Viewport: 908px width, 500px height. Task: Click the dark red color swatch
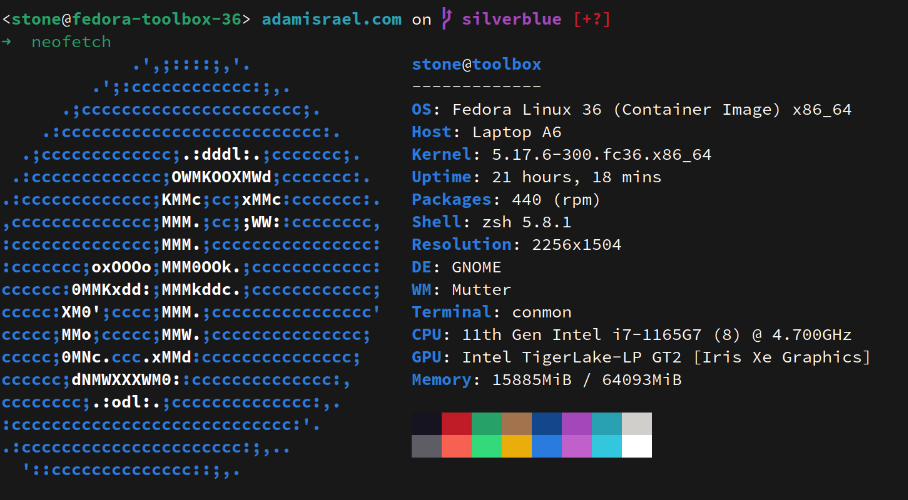click(x=457, y=424)
